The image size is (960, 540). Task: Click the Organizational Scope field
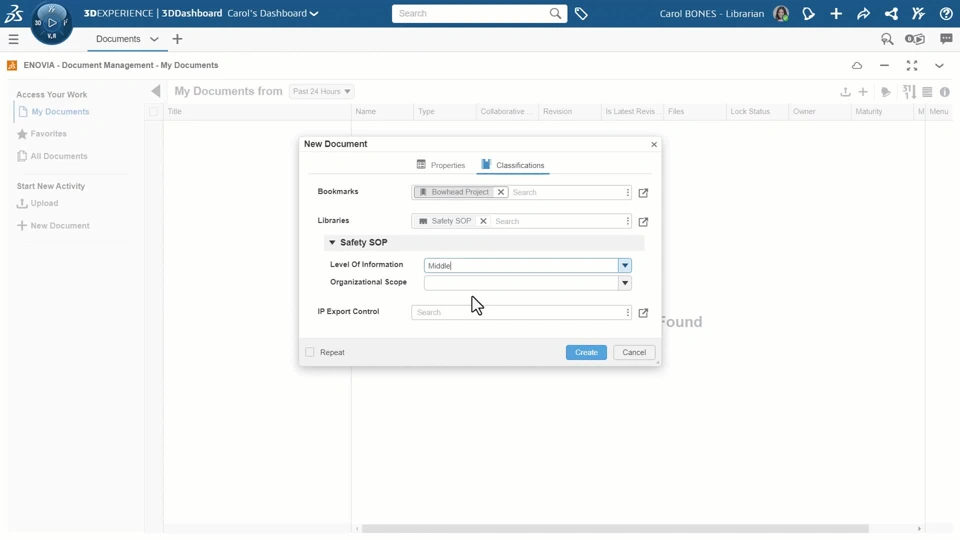point(521,283)
